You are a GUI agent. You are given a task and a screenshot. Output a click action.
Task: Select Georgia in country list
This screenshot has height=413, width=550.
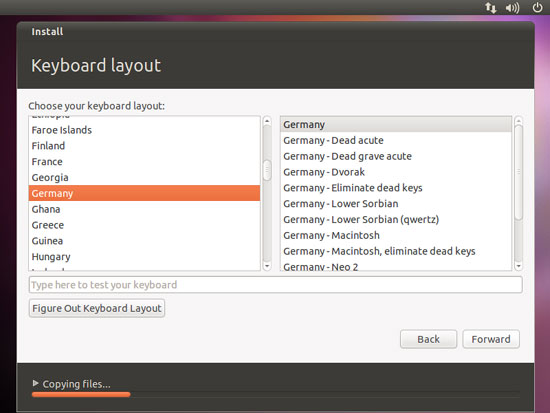144,177
